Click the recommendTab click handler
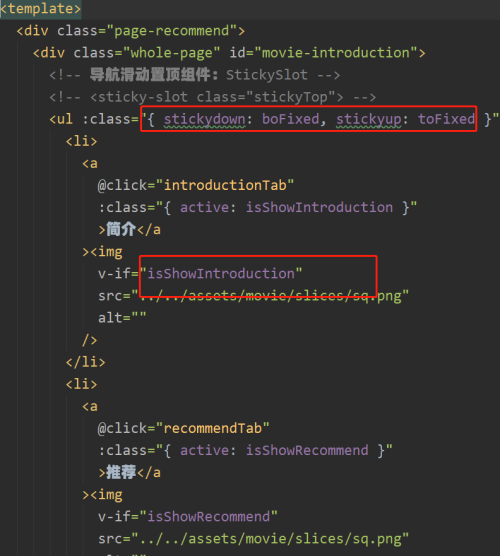 click(x=213, y=429)
